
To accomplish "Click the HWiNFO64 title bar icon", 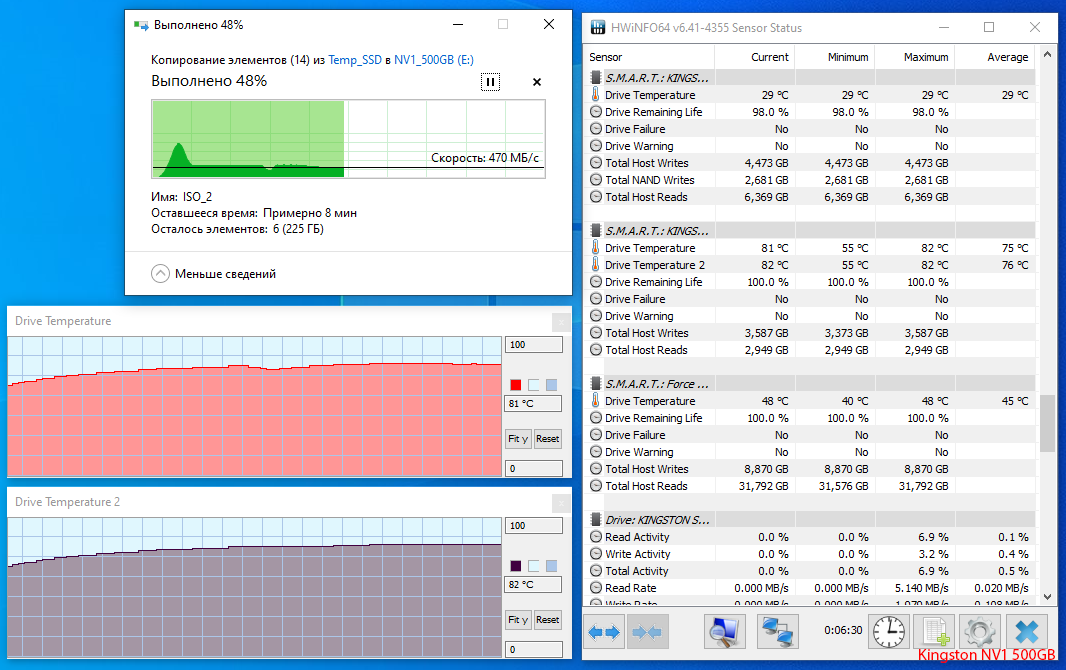I will tap(598, 27).
